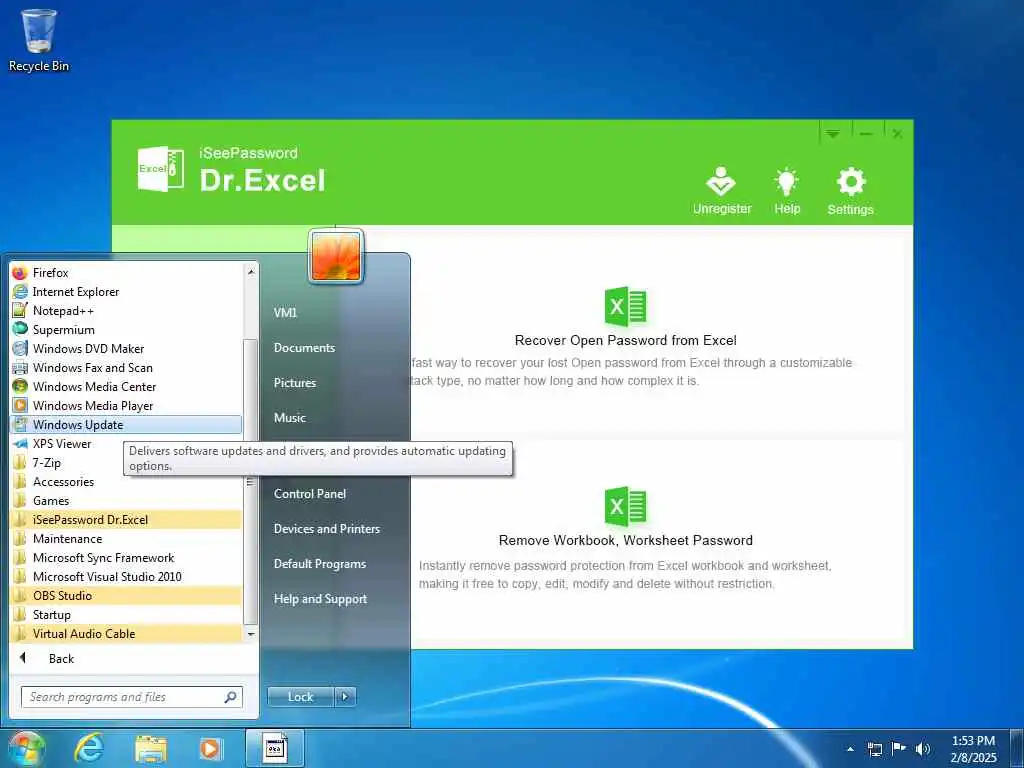Open Help and Support
Image resolution: width=1024 pixels, height=768 pixels.
click(320, 599)
